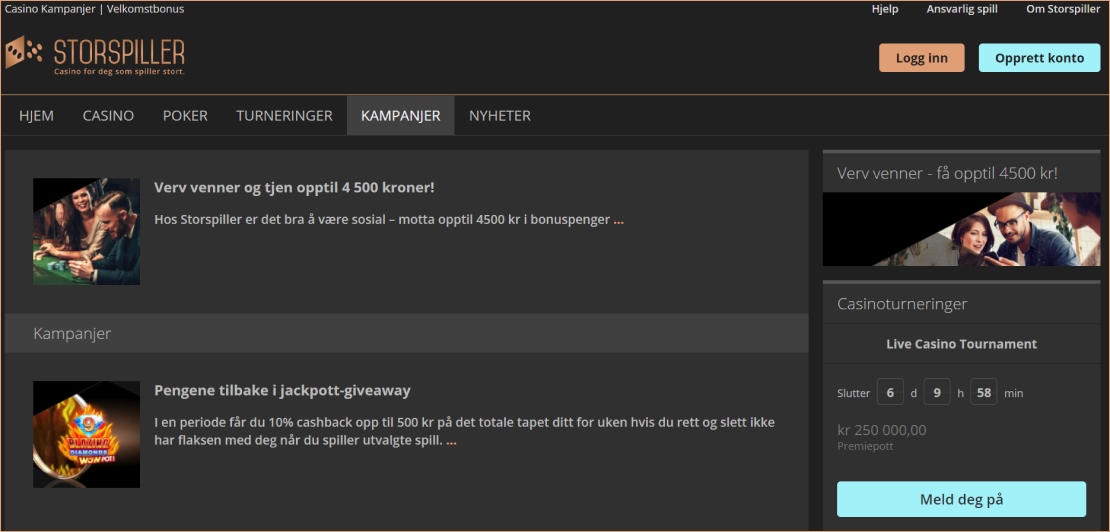The width and height of the screenshot is (1110, 532).
Task: Click the 'Casino Kampanjer | Velkomstbonus' page title text
Action: tap(94, 9)
